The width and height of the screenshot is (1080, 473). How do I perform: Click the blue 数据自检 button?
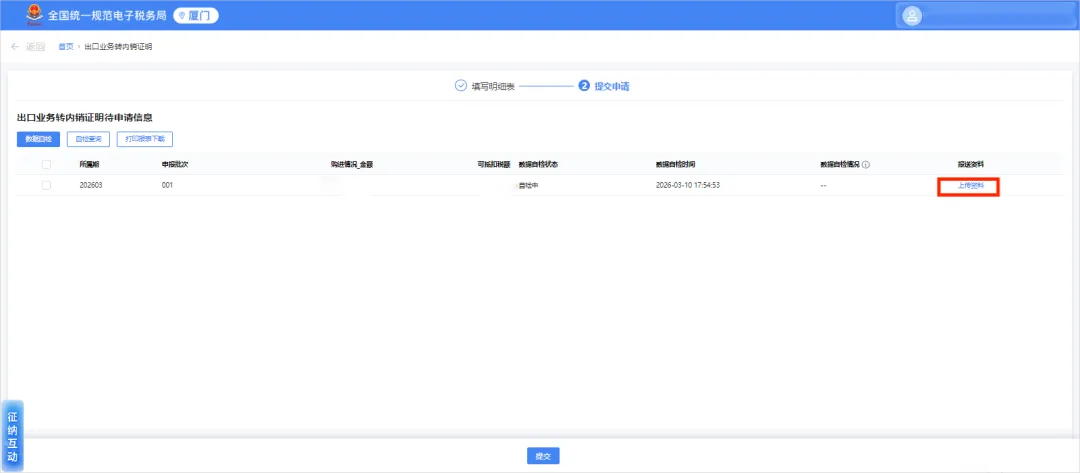[x=39, y=139]
